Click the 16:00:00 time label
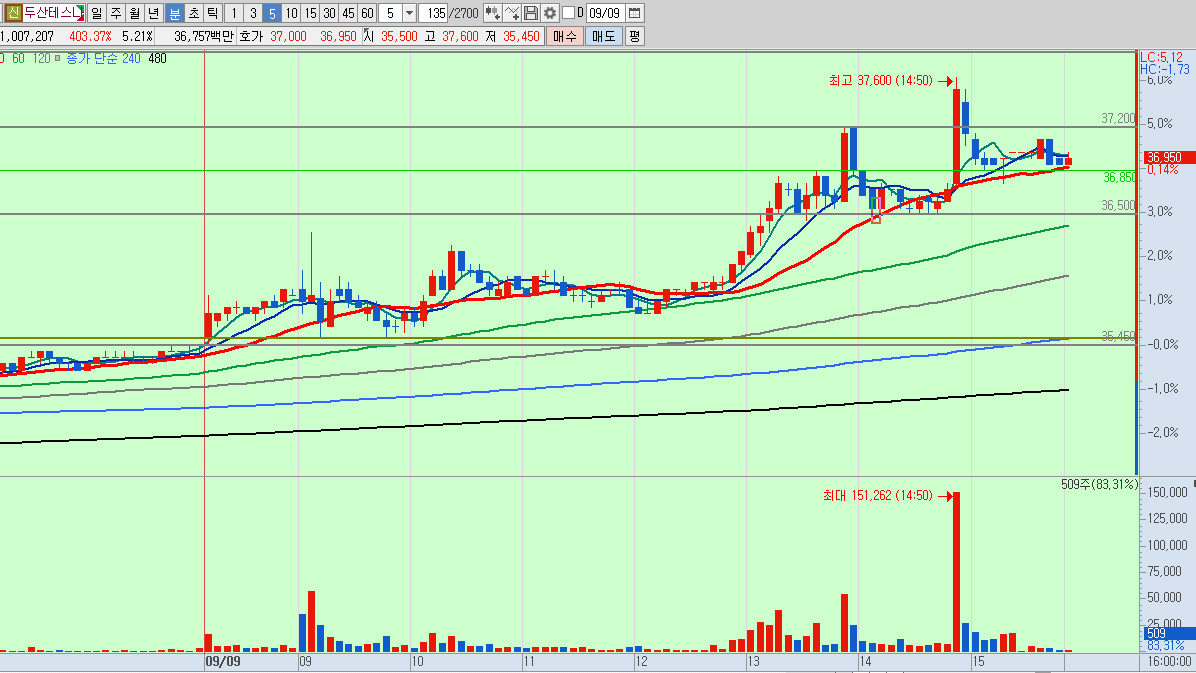This screenshot has width=1196, height=673. (1169, 661)
